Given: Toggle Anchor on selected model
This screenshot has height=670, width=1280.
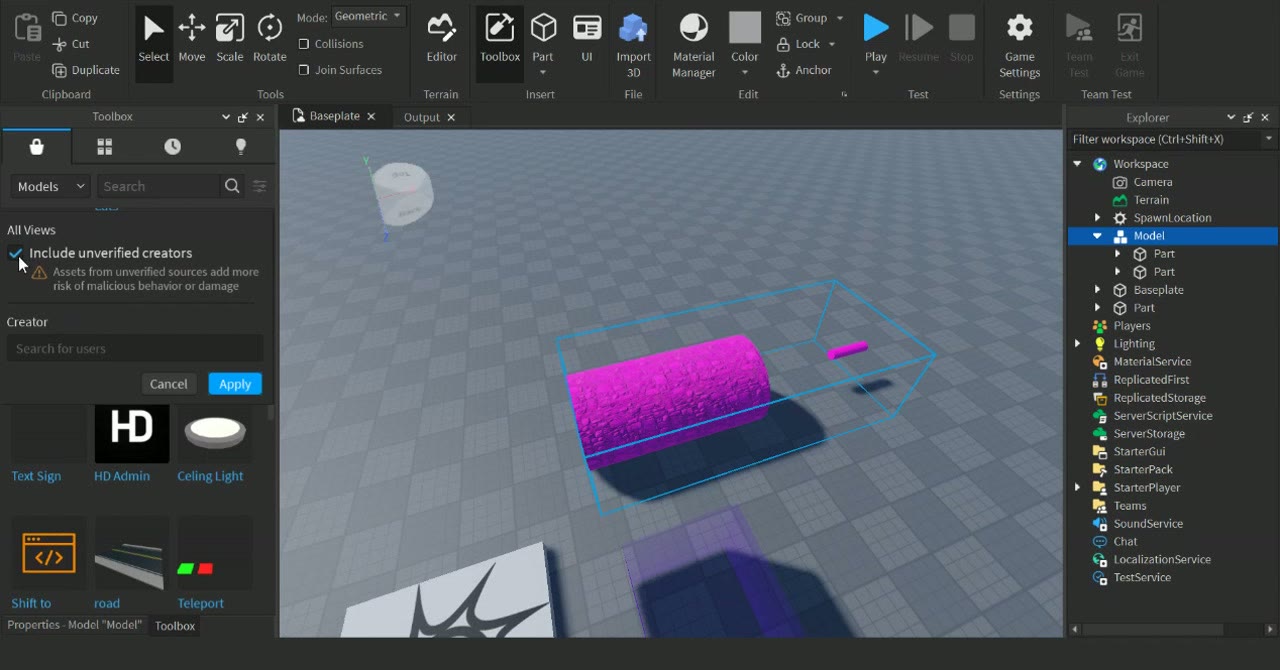Looking at the screenshot, I should (805, 70).
